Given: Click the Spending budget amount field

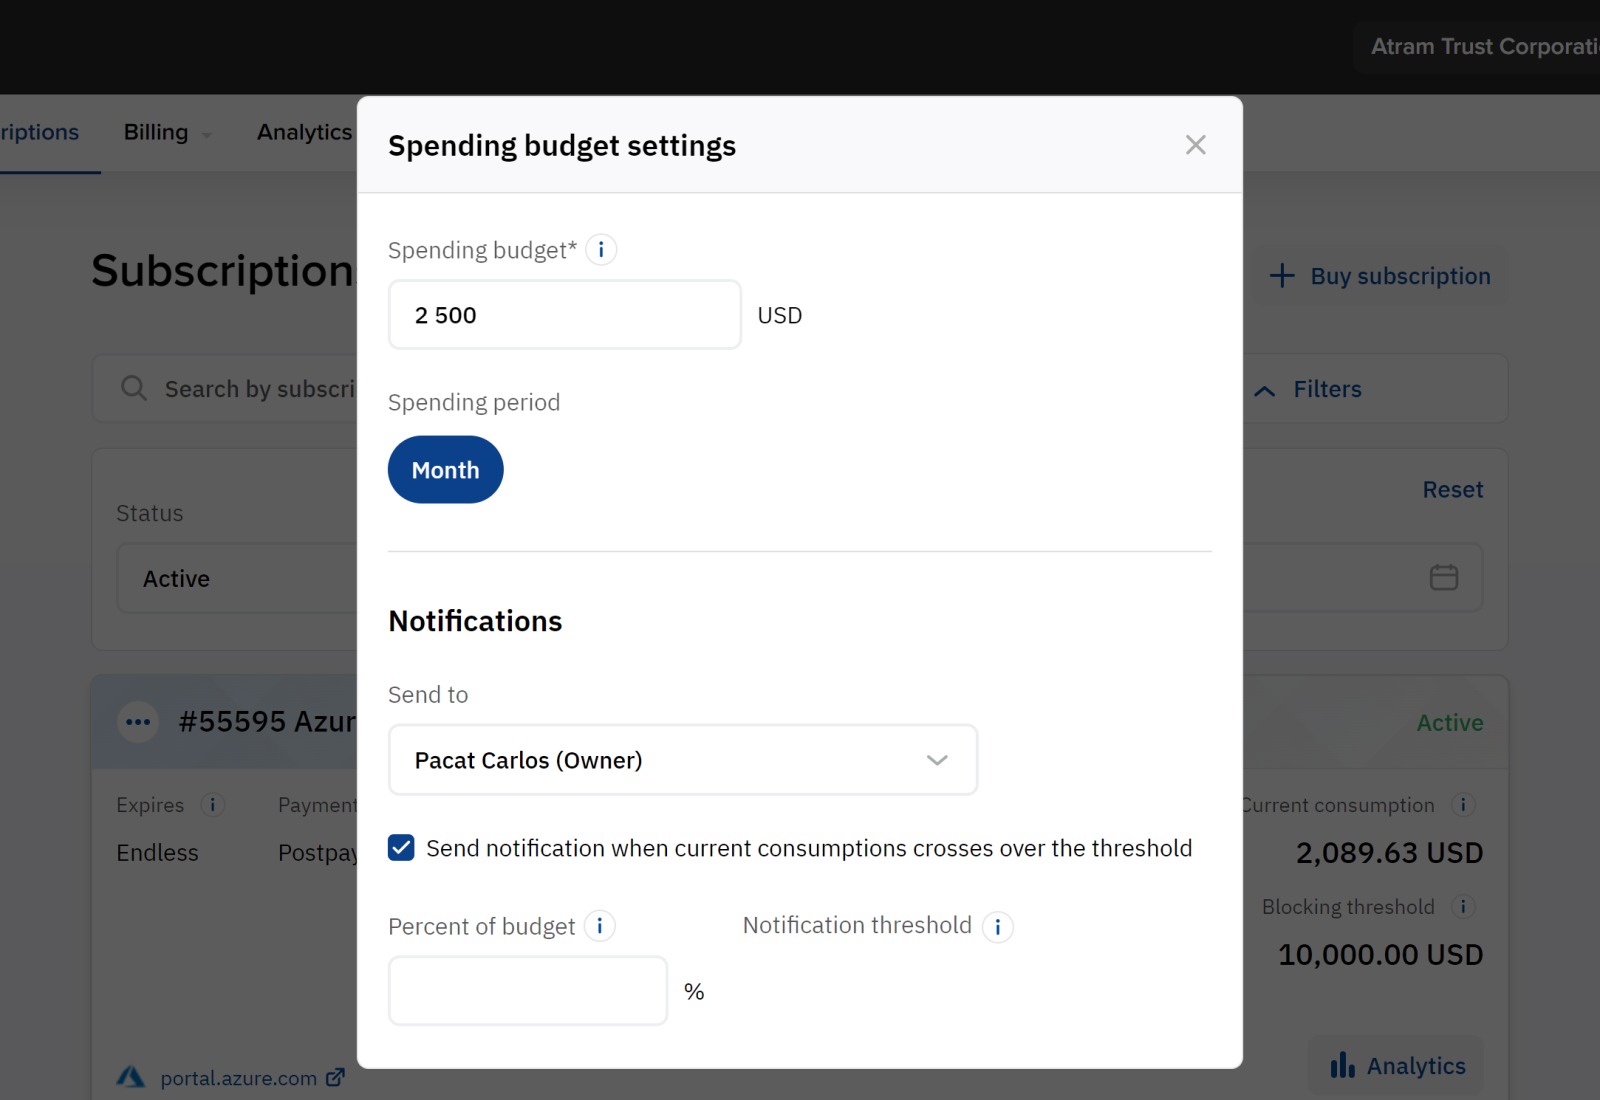Looking at the screenshot, I should [564, 315].
